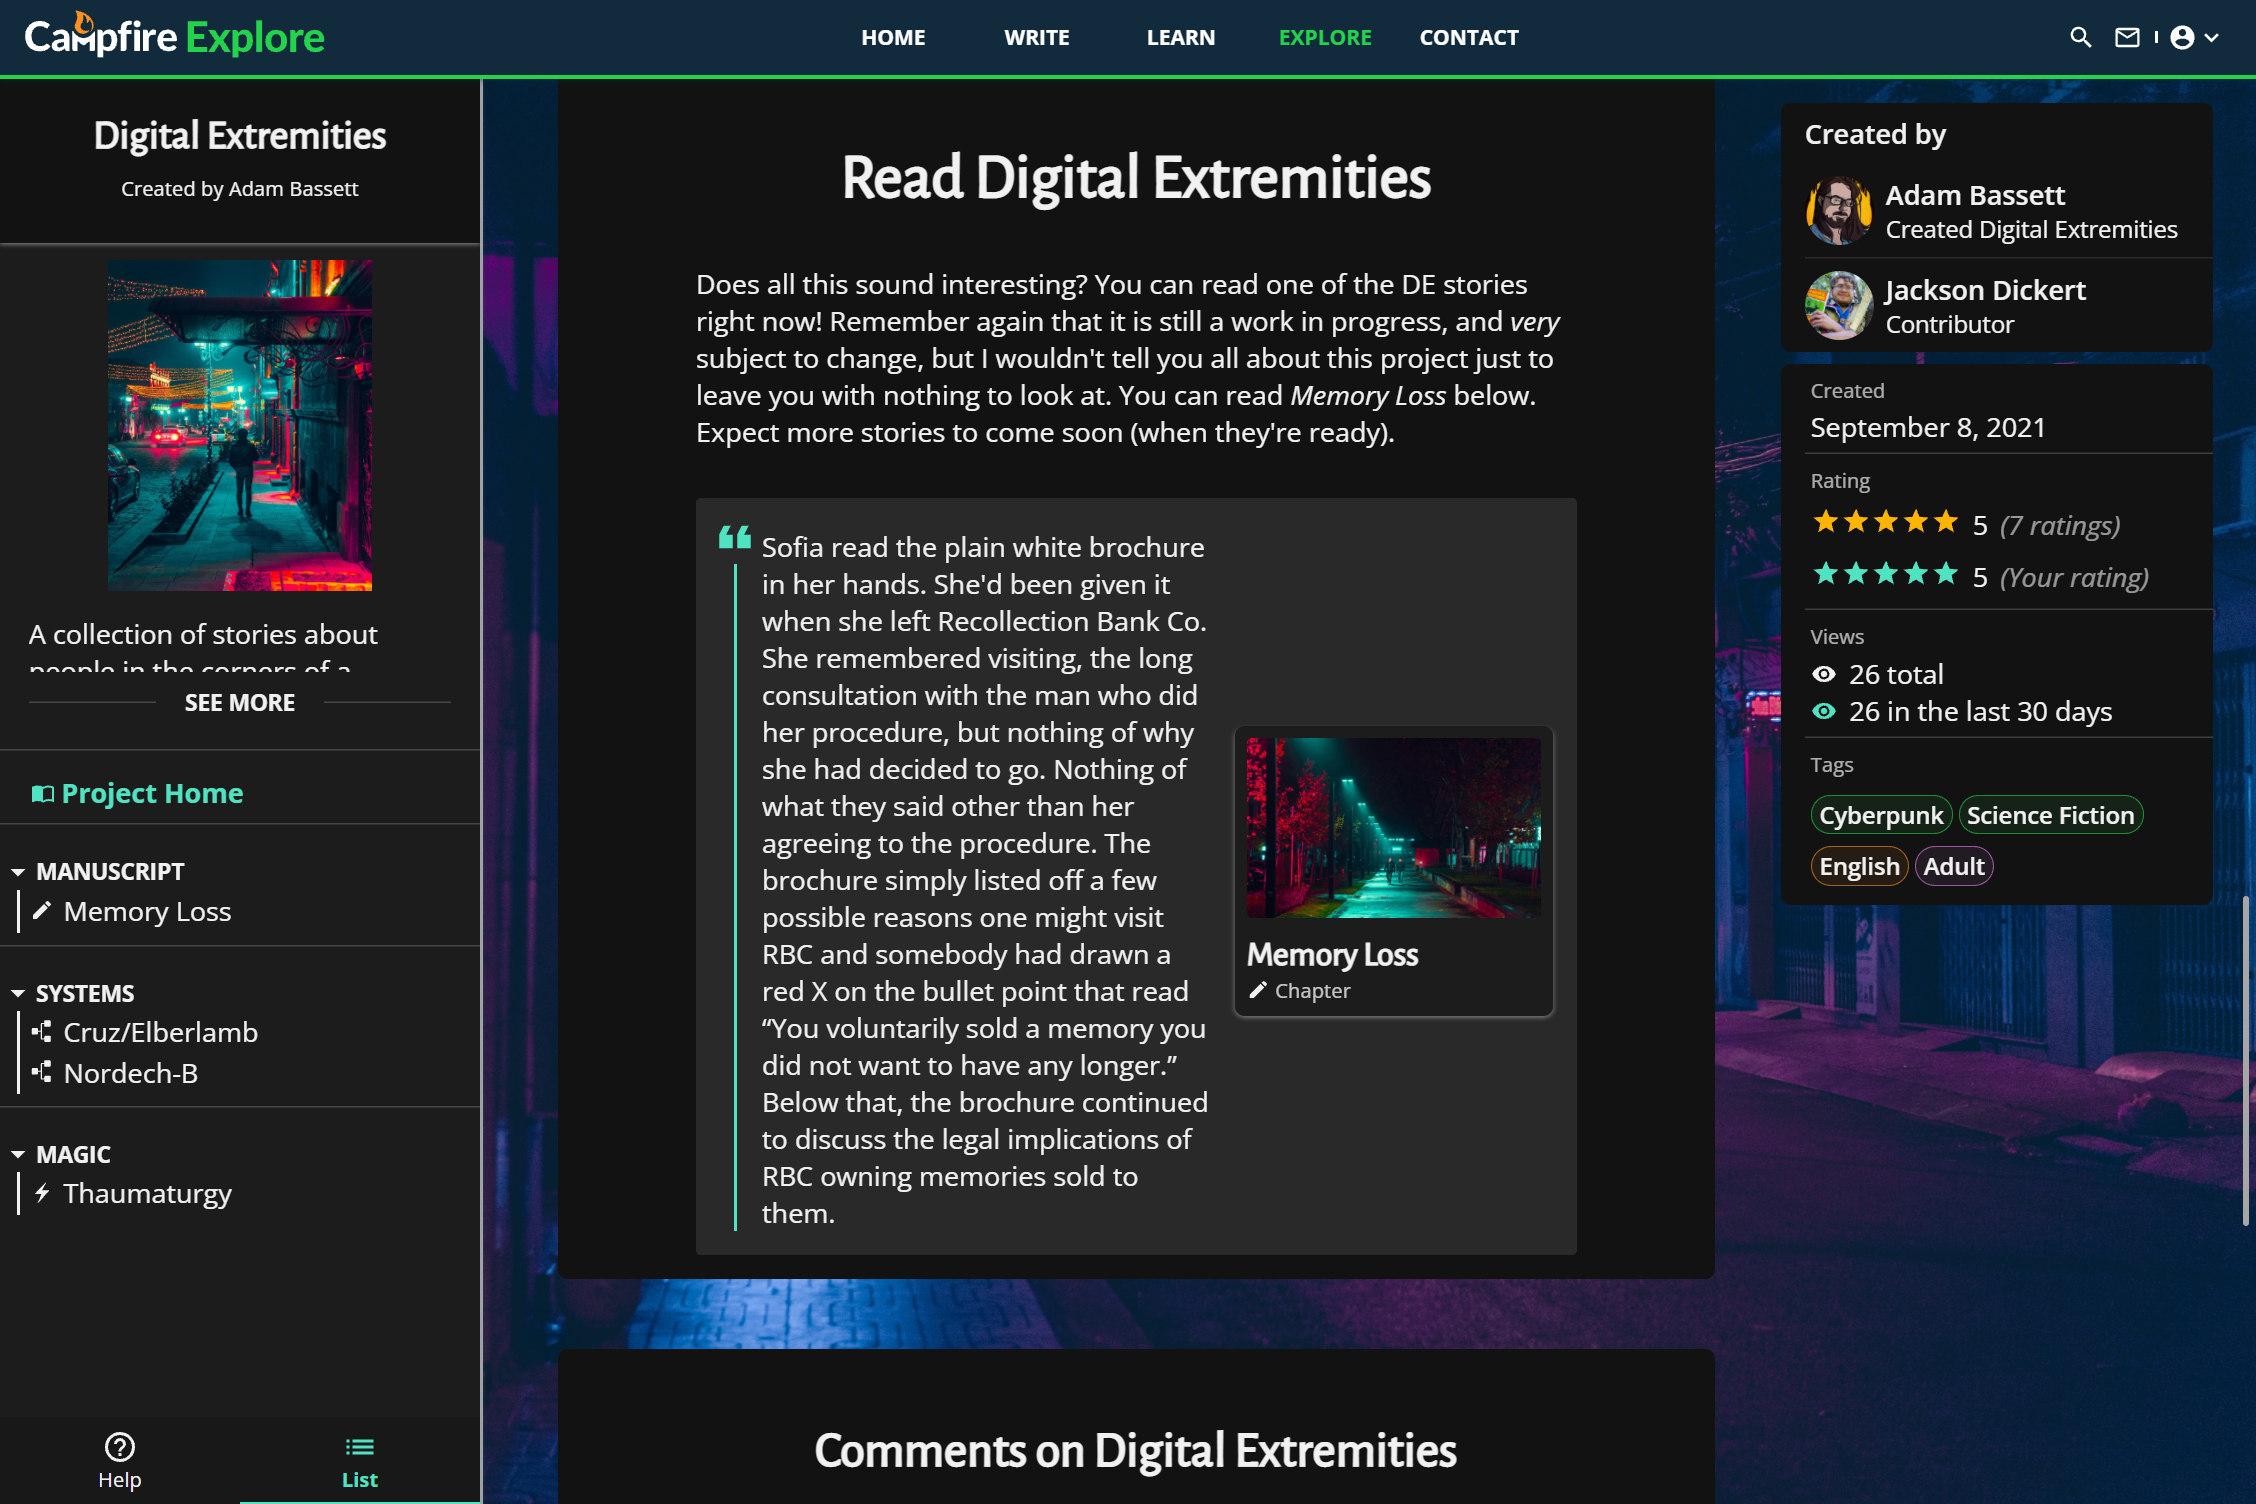This screenshot has height=1504, width=2256.
Task: Open the Memory Loss chapter card
Action: [1393, 871]
